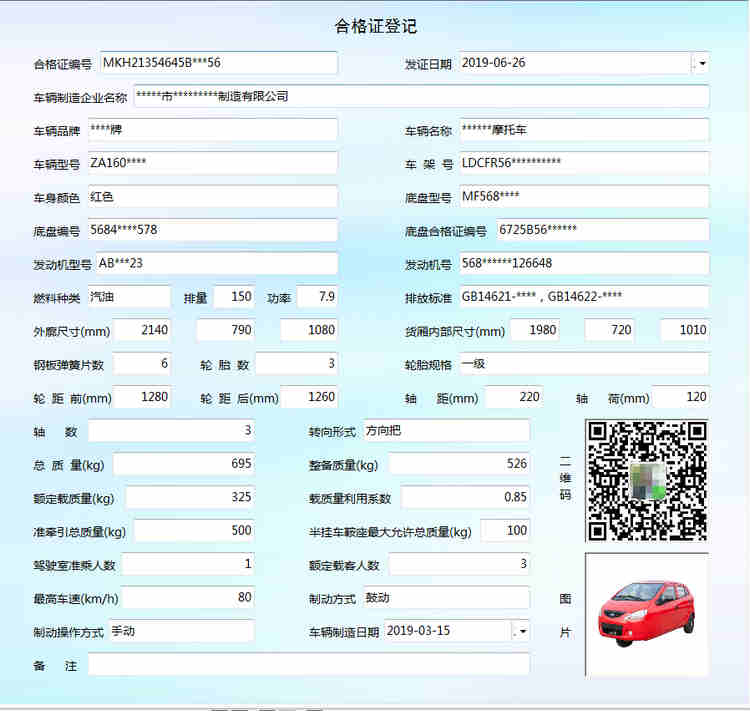The width and height of the screenshot is (750, 711).
Task: Click the 底盘合格证编号 input field
Action: (x=603, y=231)
